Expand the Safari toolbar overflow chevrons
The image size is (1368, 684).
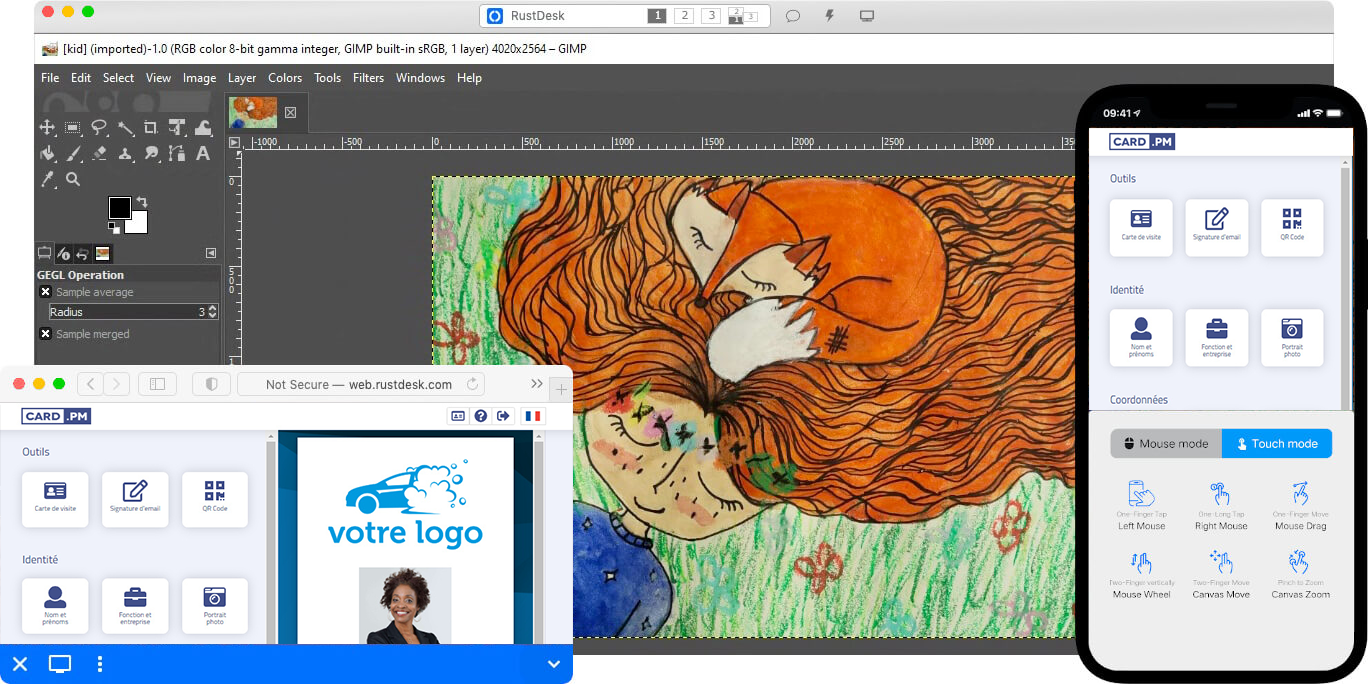coord(537,384)
